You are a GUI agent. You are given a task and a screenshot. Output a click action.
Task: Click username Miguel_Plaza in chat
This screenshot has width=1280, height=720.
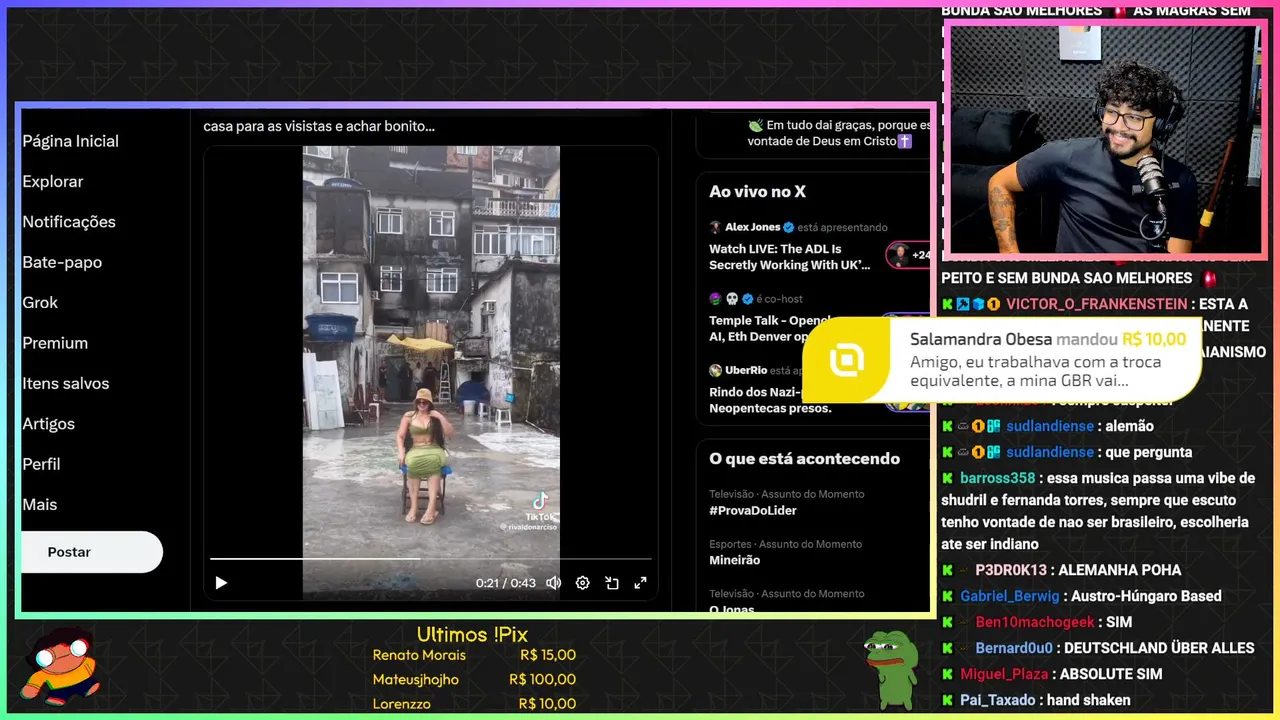(1004, 674)
